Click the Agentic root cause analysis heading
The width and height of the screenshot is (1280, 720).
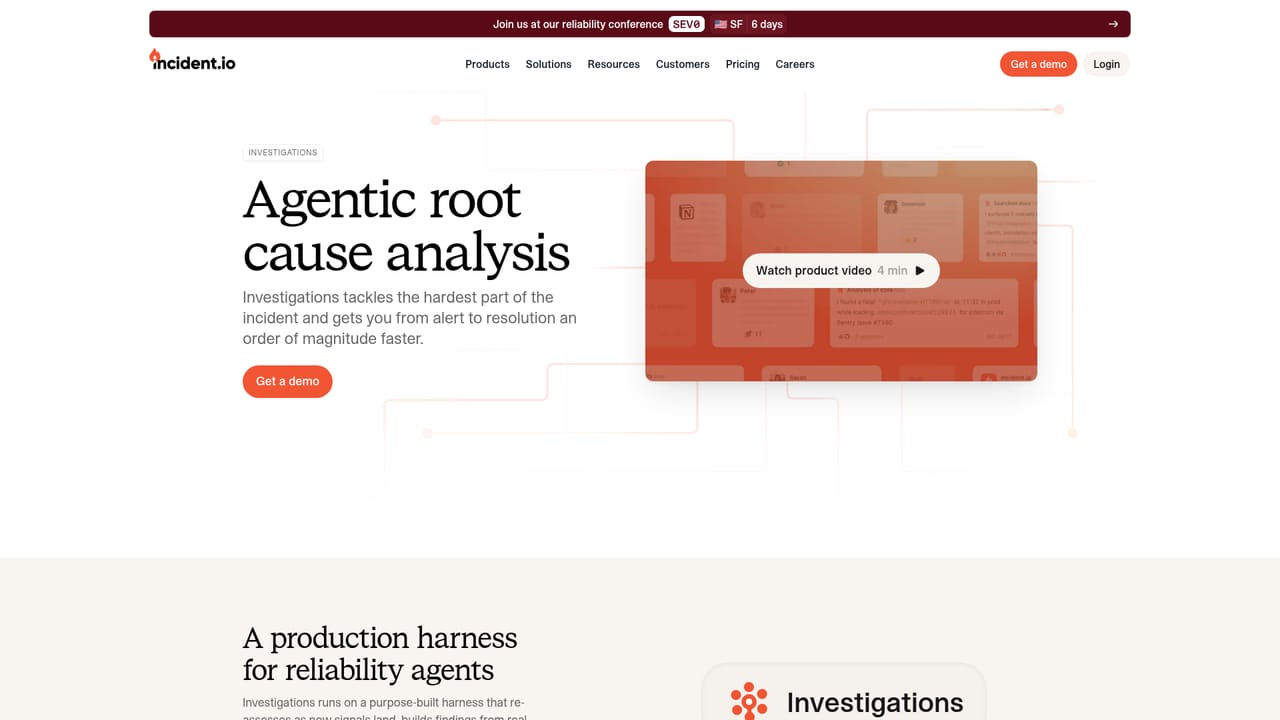point(406,226)
